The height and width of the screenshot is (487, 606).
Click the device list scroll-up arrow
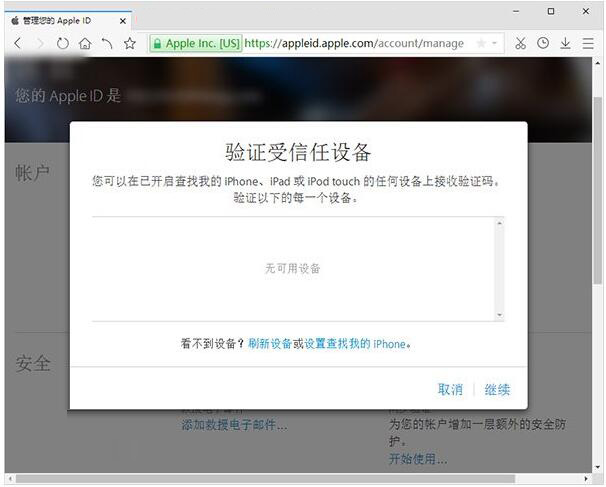click(x=499, y=223)
